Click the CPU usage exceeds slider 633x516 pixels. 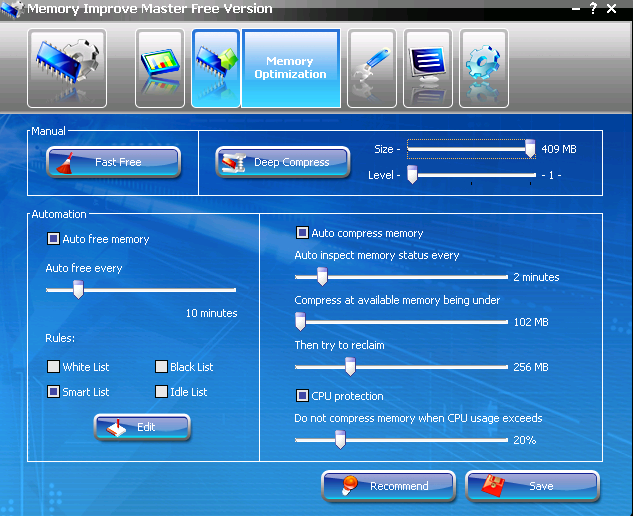pos(401,440)
